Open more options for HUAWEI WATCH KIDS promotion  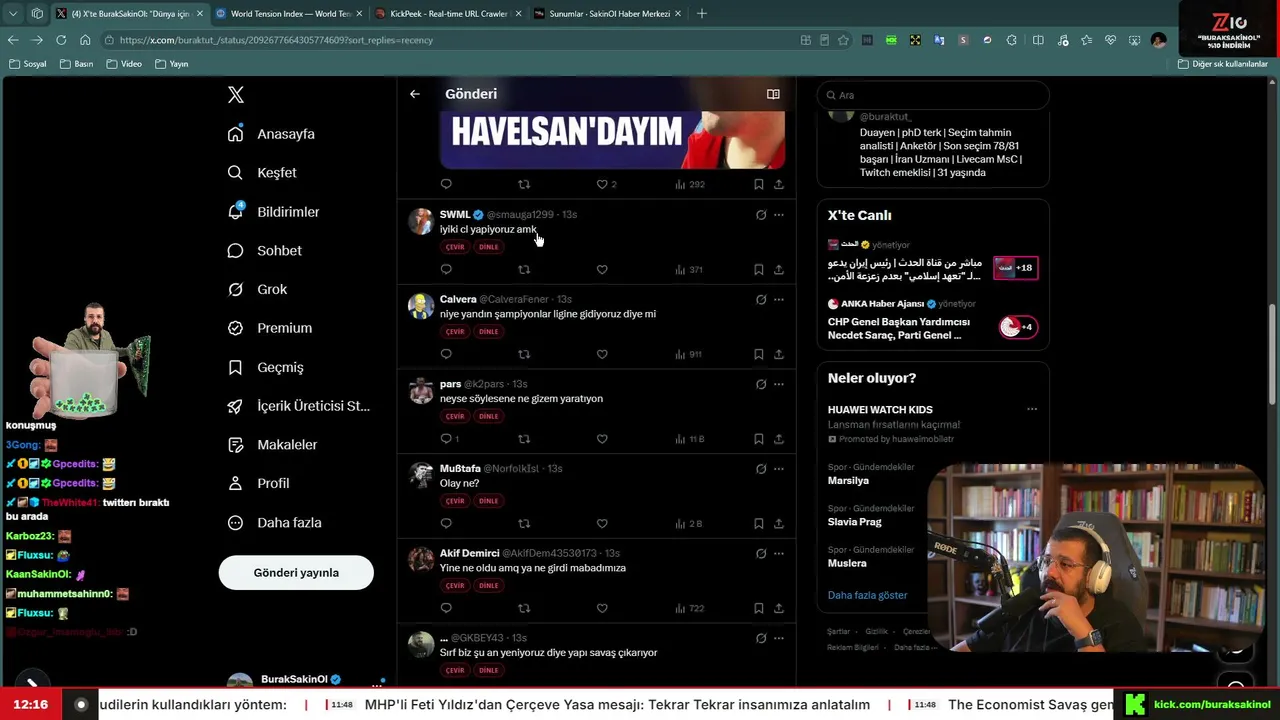(1032, 409)
